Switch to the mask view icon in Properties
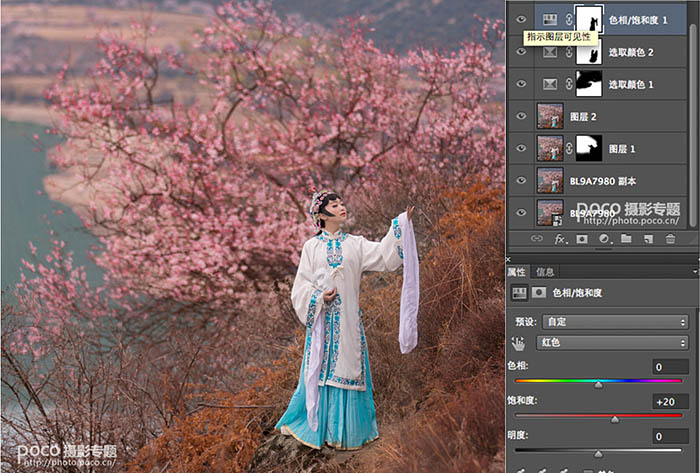This screenshot has height=473, width=700. (x=539, y=292)
